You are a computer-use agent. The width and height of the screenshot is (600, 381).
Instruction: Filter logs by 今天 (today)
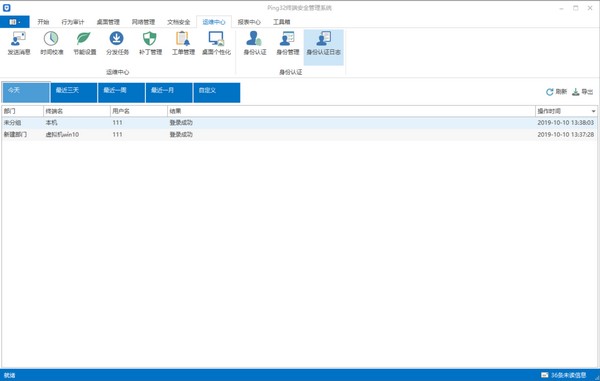[x=26, y=92]
